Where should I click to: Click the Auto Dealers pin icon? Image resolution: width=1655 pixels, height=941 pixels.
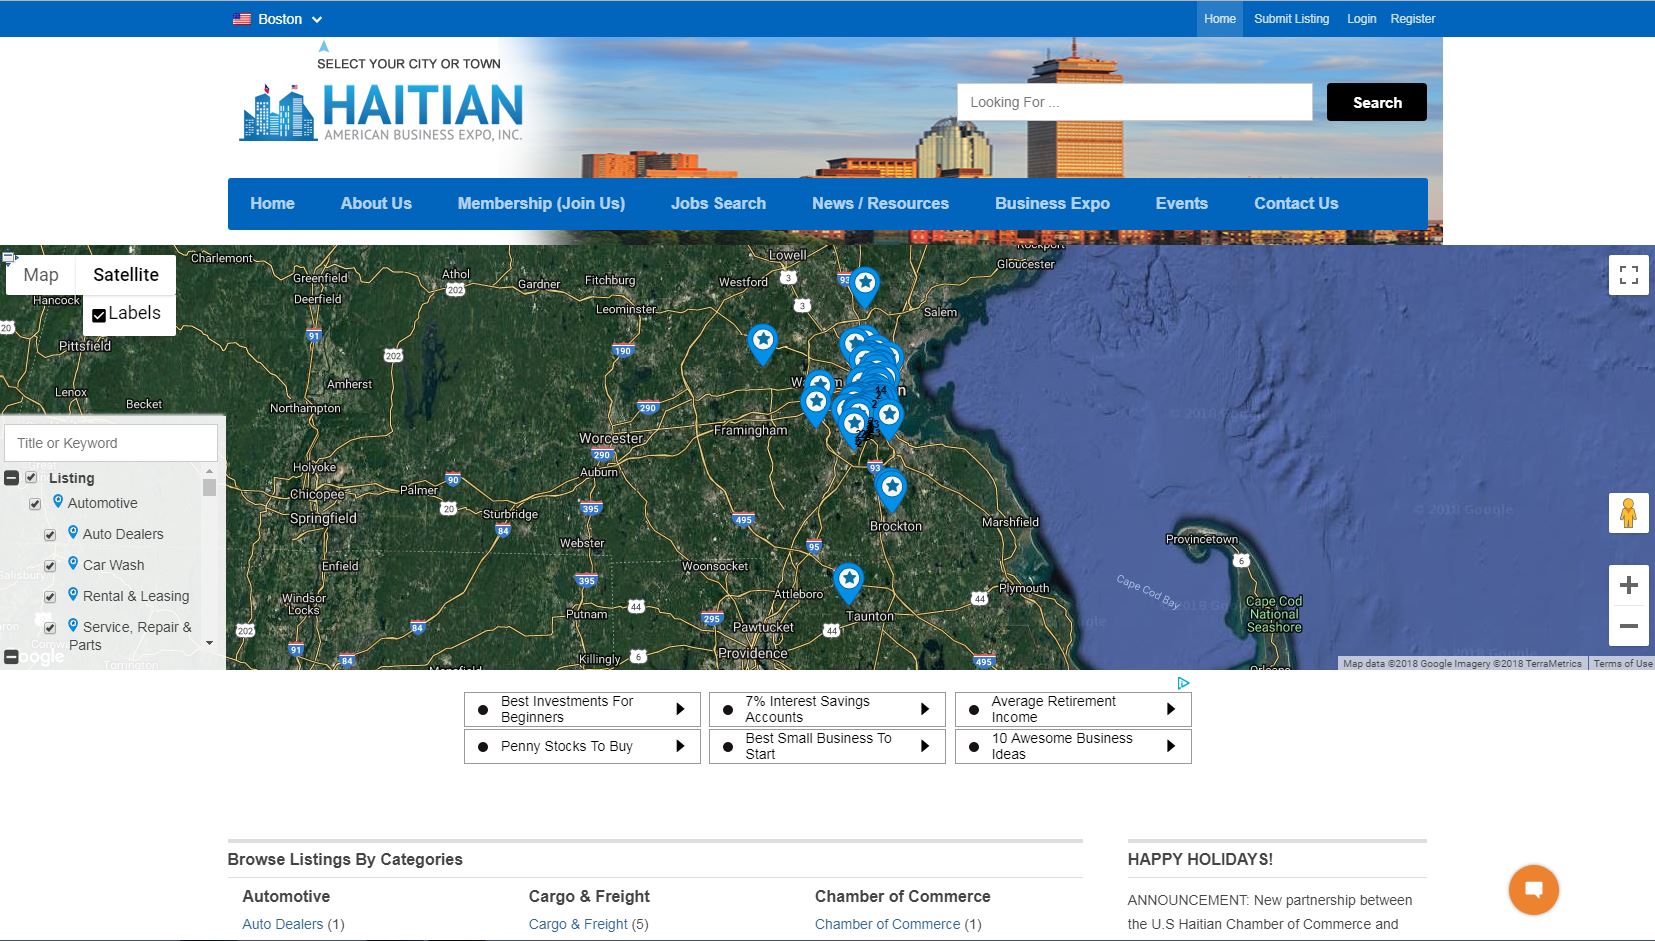pos(73,532)
